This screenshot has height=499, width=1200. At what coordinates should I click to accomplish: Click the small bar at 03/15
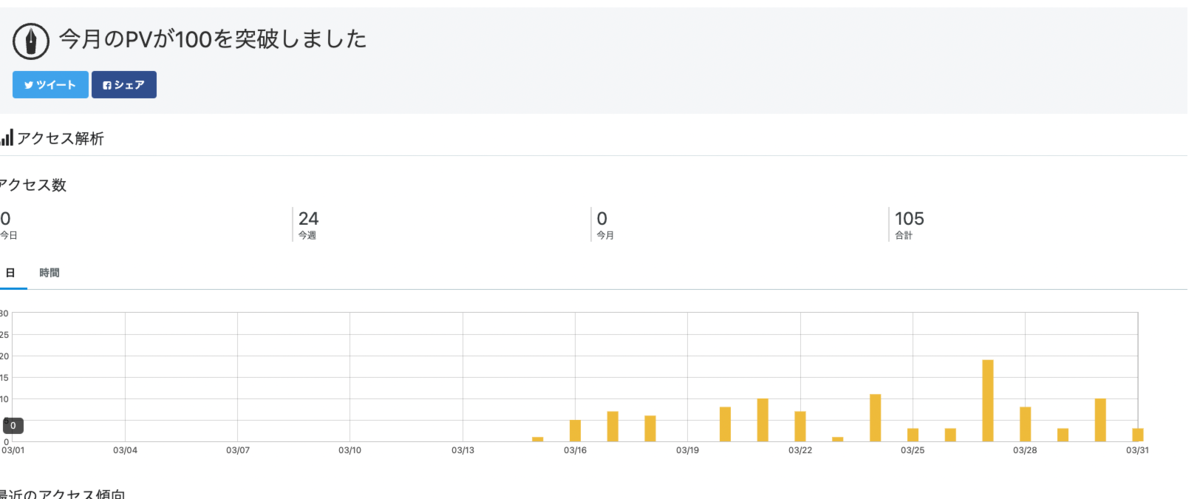538,439
